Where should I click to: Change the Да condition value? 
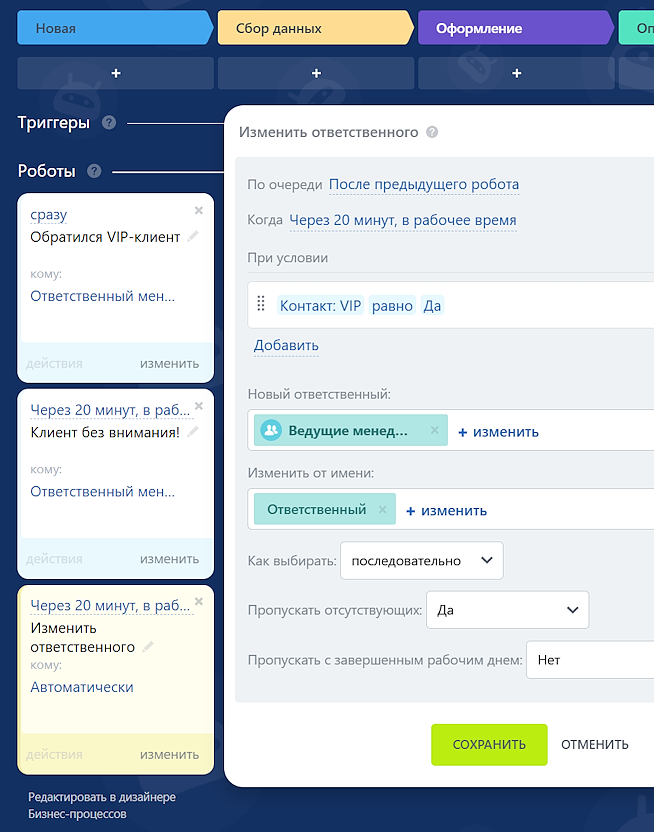click(432, 306)
